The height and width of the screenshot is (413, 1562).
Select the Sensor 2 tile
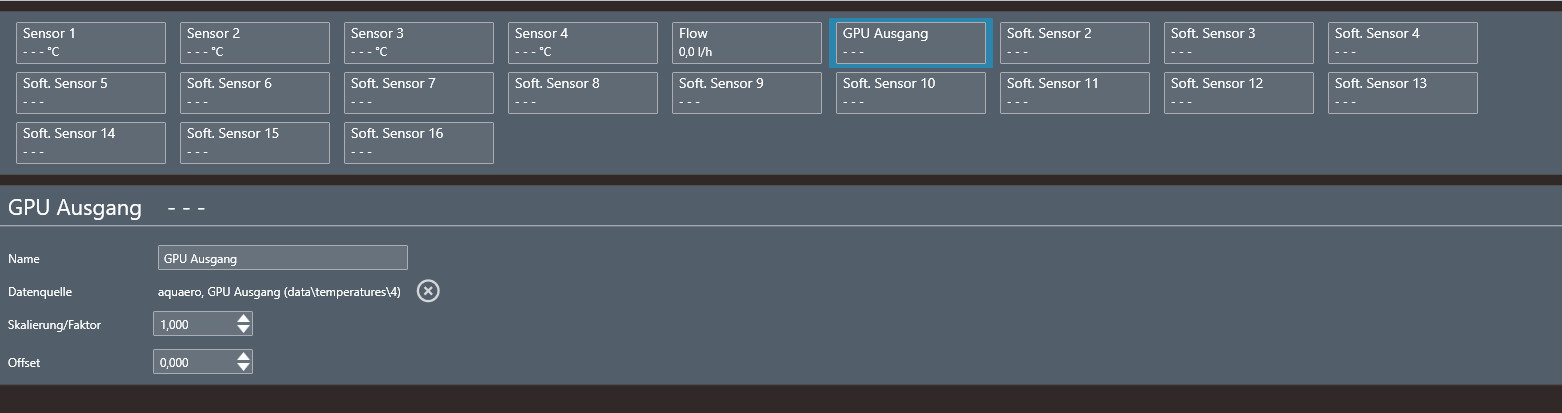(x=255, y=42)
